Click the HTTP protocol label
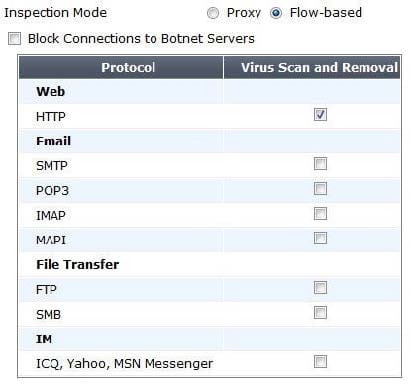 (51, 117)
